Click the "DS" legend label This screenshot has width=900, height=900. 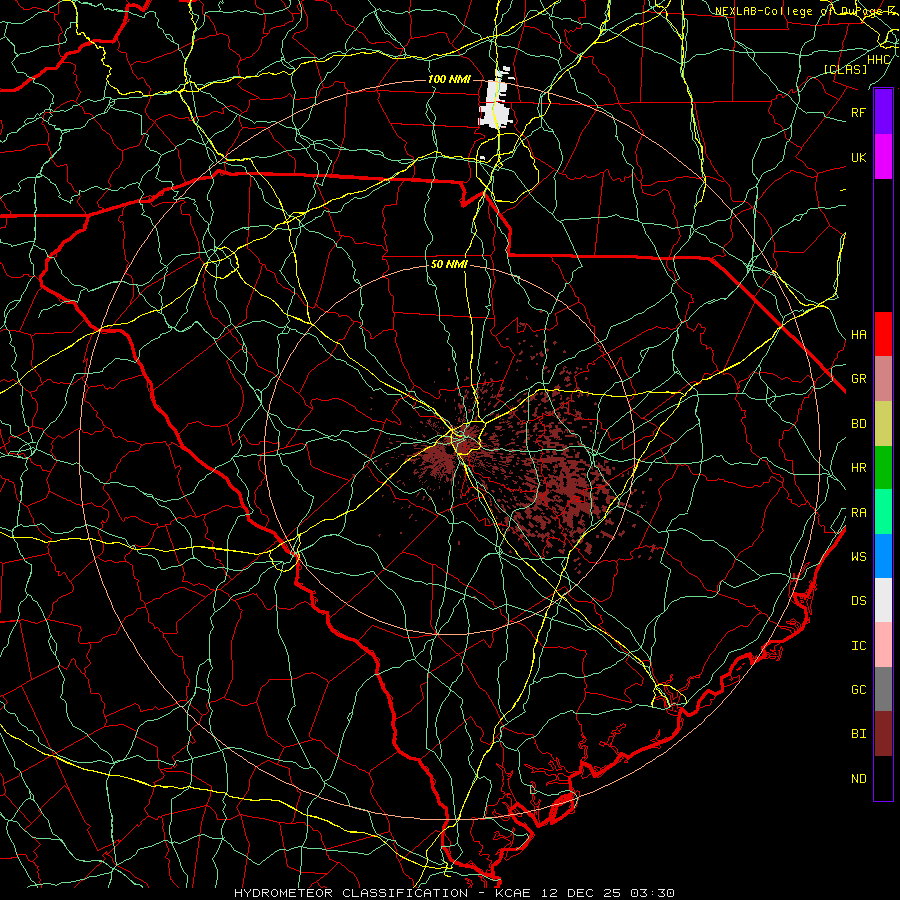tap(858, 601)
